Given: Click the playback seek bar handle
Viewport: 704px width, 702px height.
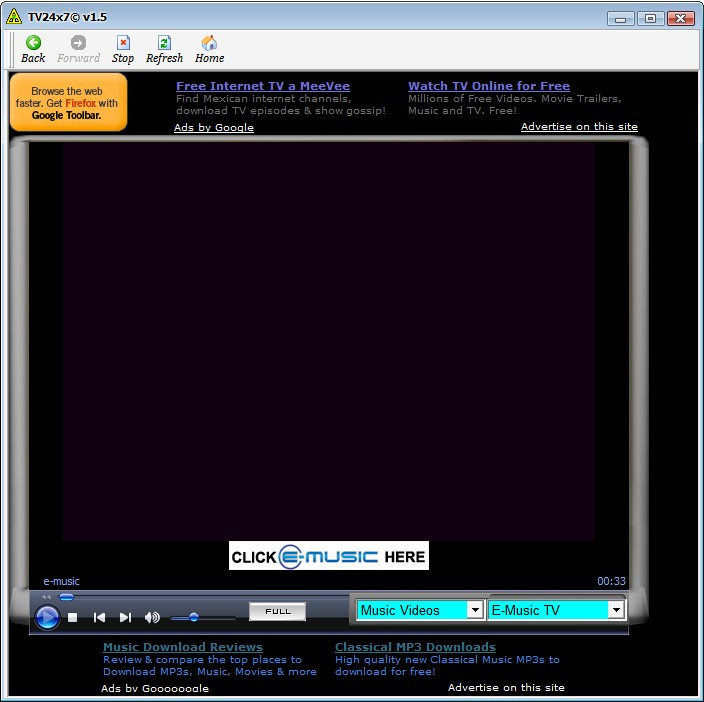Looking at the screenshot, I should [66, 597].
